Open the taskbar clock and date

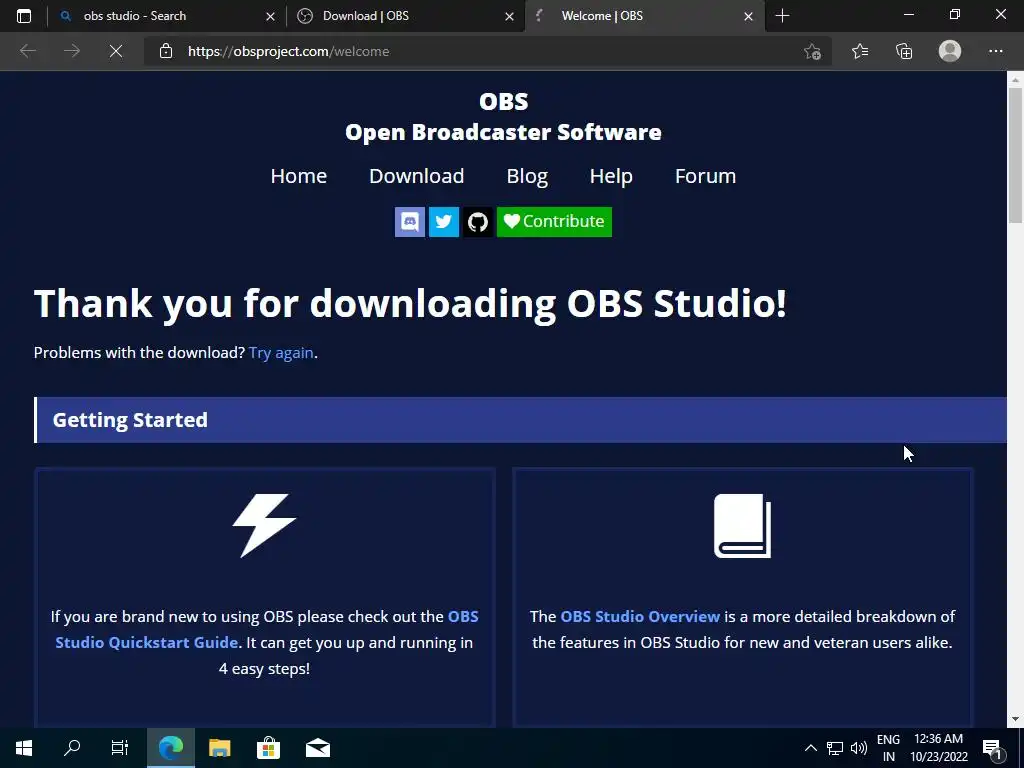tap(938, 748)
